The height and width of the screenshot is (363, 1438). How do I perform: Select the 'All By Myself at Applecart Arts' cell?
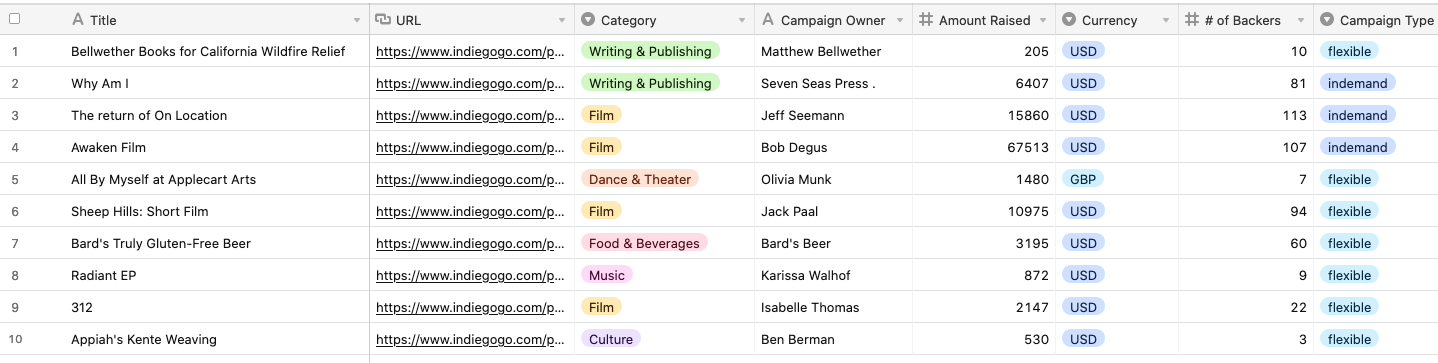click(x=163, y=179)
